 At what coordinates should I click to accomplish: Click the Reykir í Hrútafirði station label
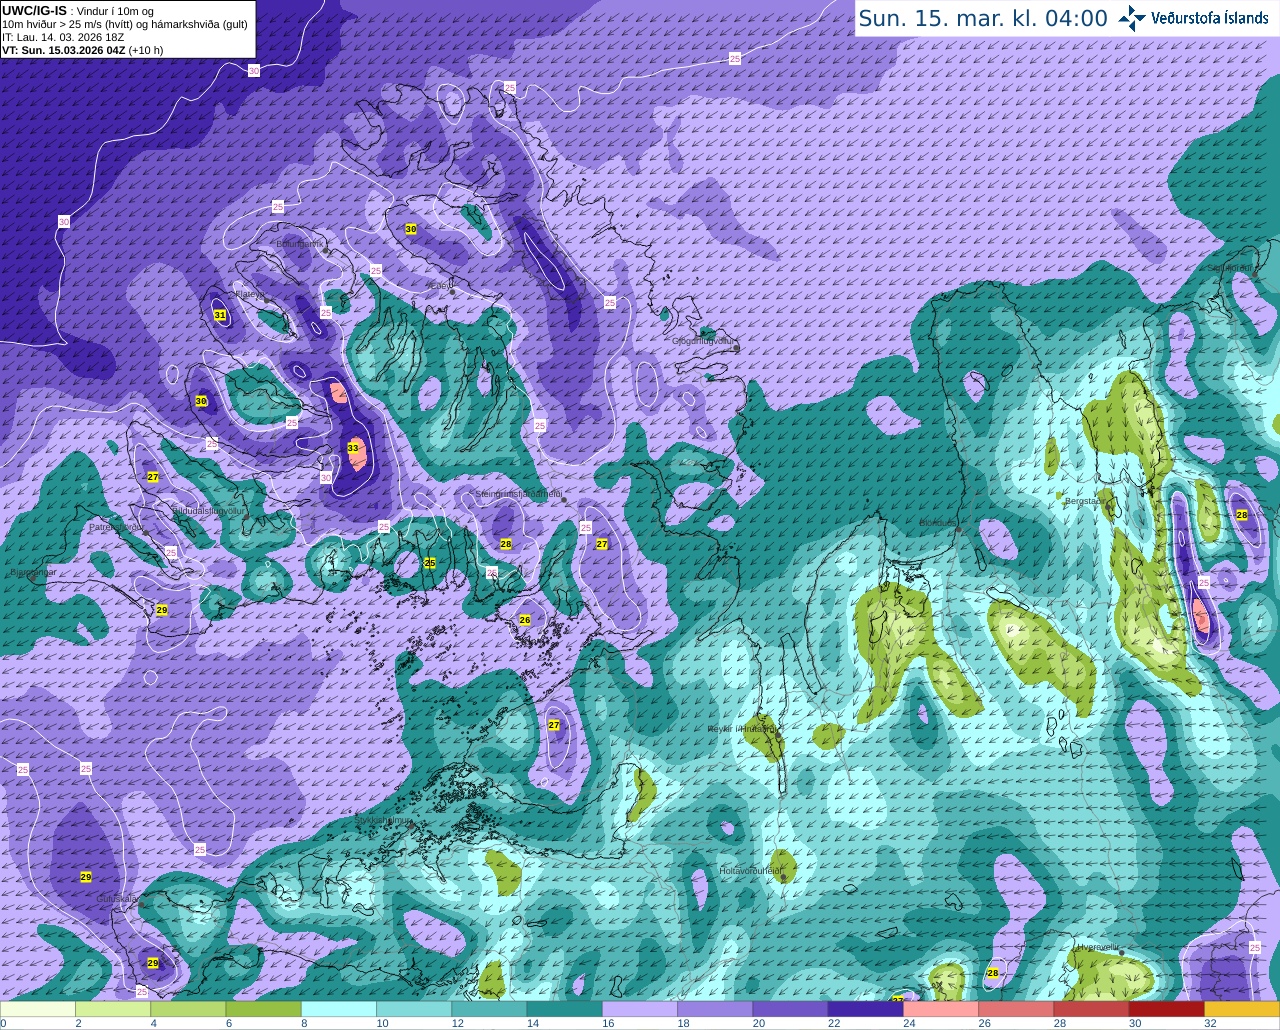click(741, 729)
